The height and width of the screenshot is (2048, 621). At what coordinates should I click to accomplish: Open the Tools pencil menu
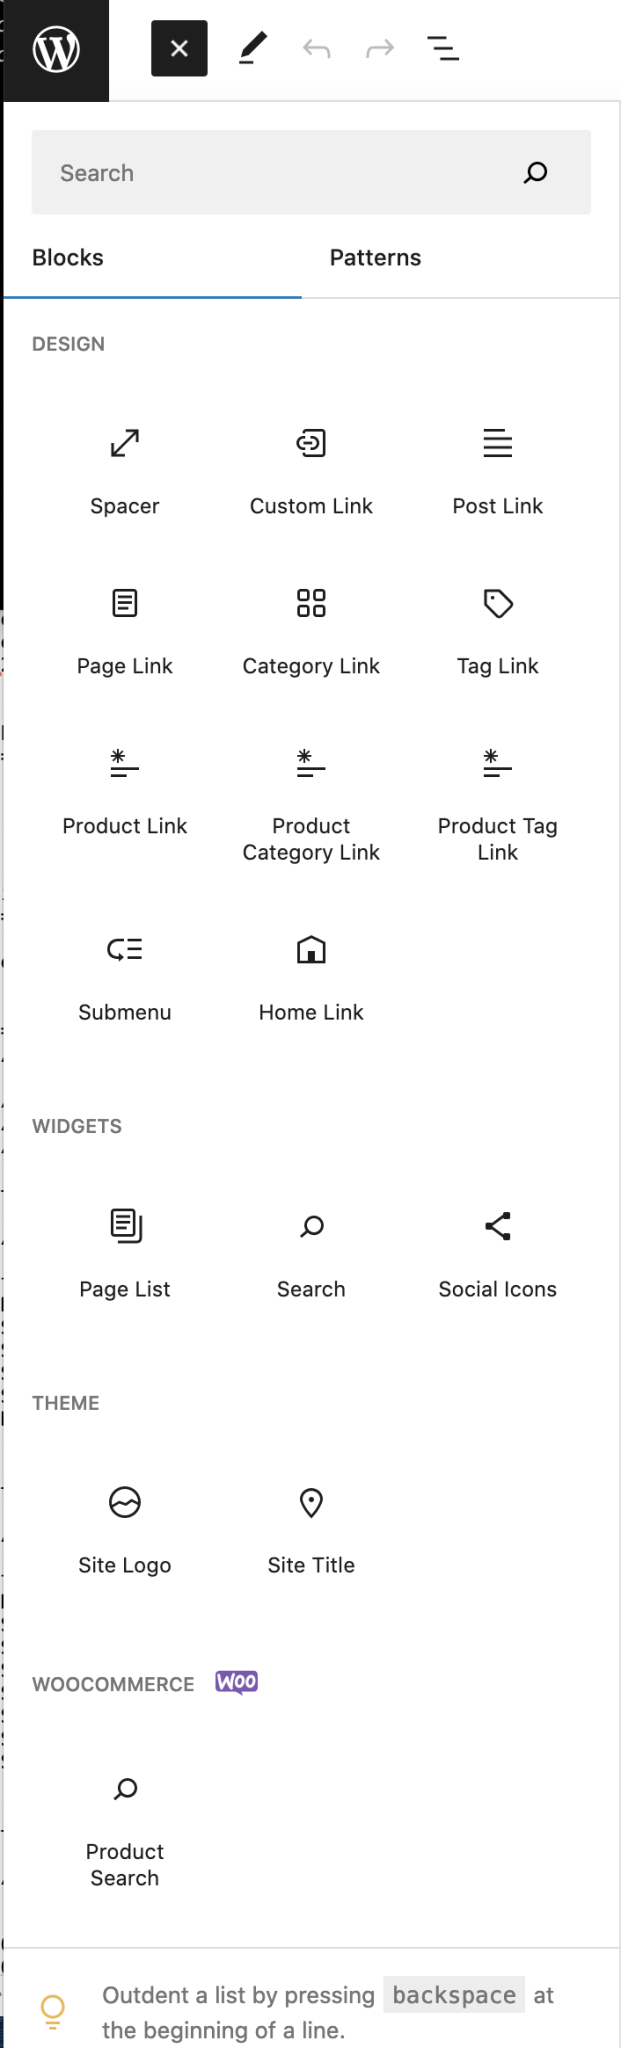tap(253, 48)
